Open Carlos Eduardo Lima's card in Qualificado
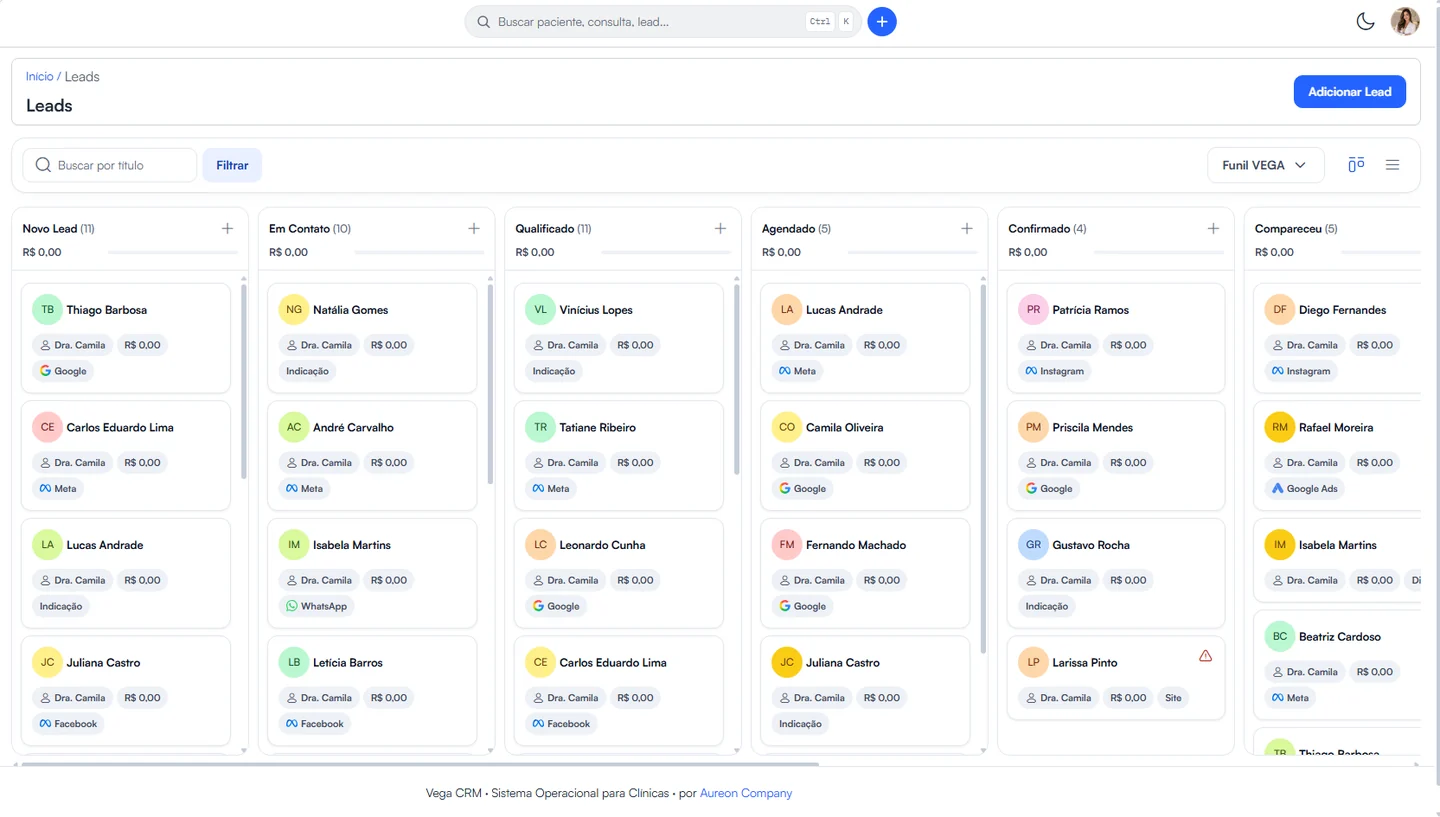 coord(619,691)
